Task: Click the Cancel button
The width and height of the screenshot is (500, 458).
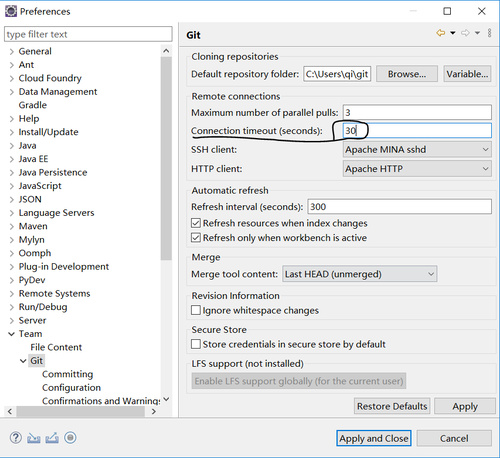Action: pos(454,438)
